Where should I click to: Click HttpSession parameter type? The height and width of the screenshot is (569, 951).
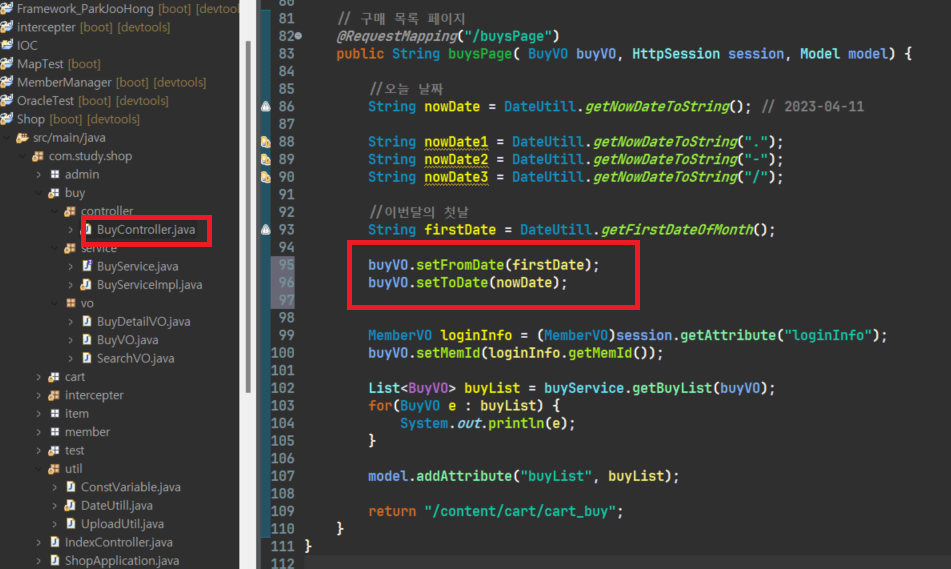click(676, 54)
